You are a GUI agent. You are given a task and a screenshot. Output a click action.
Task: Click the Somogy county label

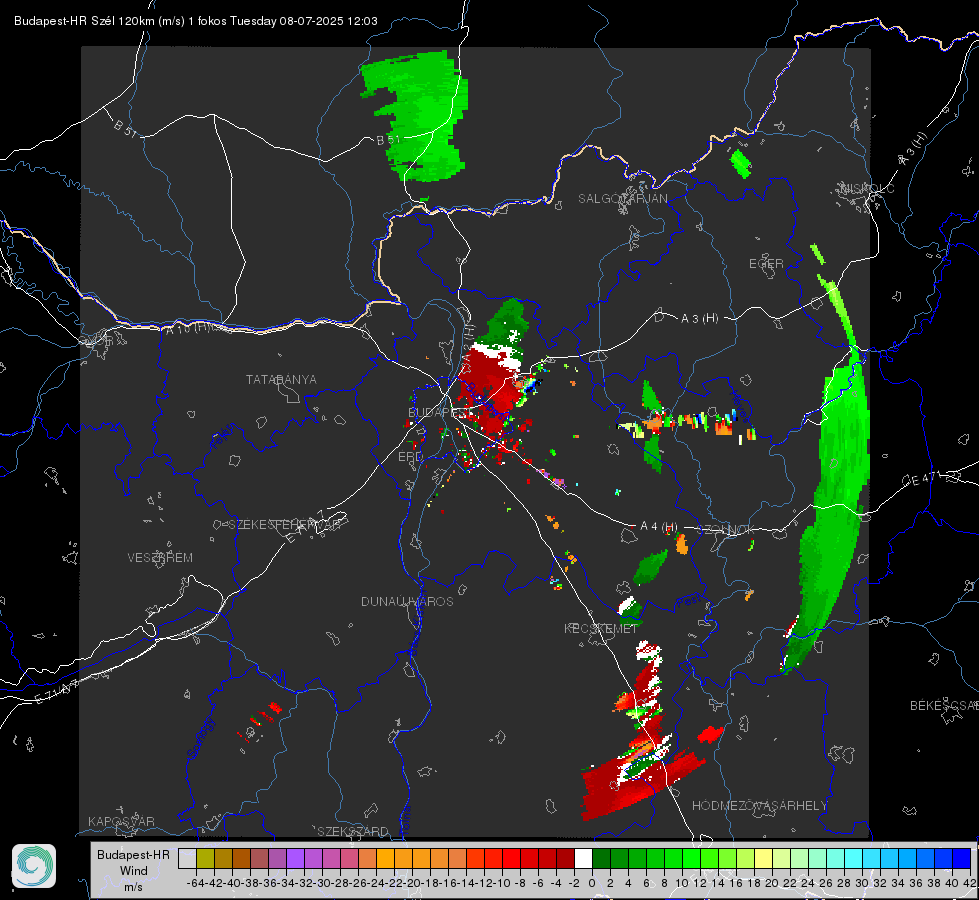201,739
